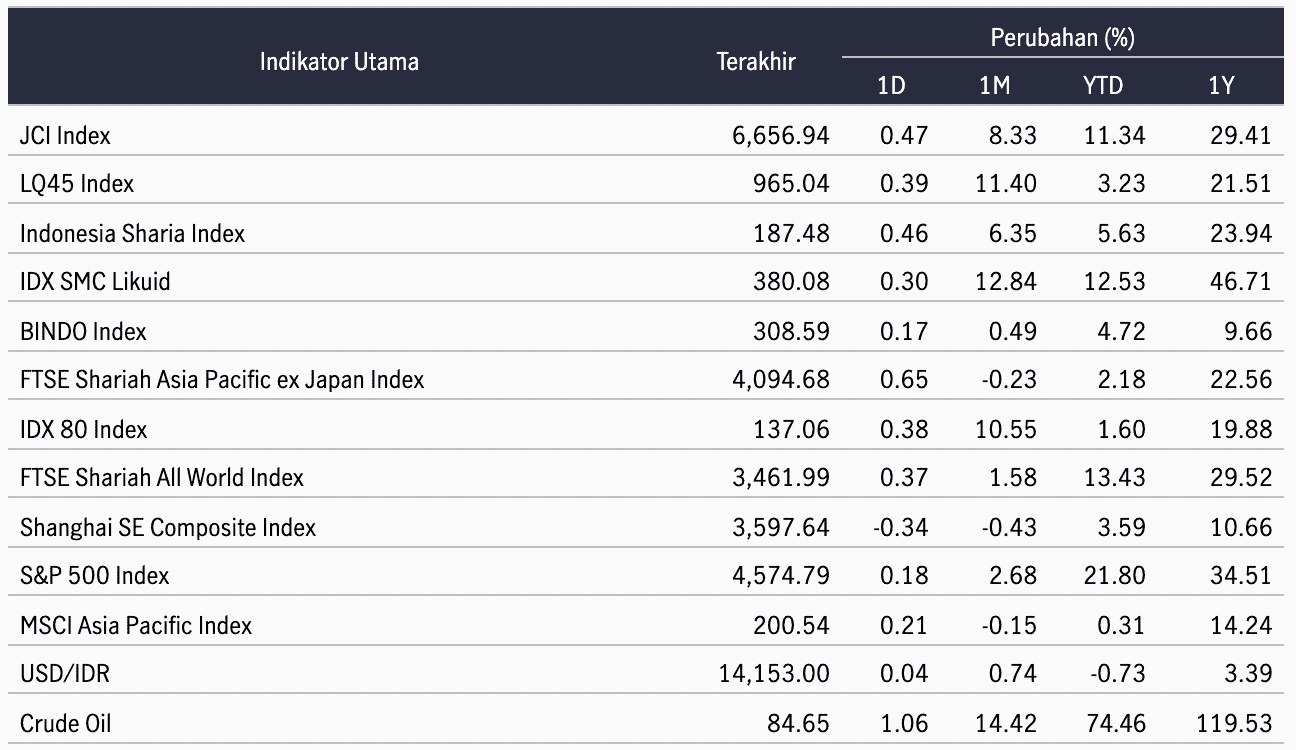Image resolution: width=1296 pixels, height=750 pixels.
Task: Select the 1M column header
Action: pyautogui.click(x=995, y=86)
